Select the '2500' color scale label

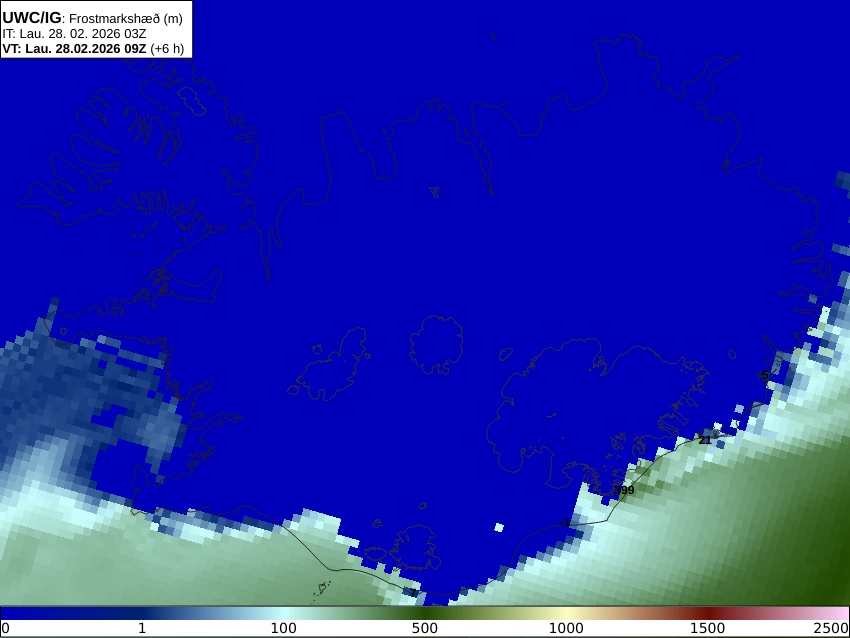click(831, 629)
